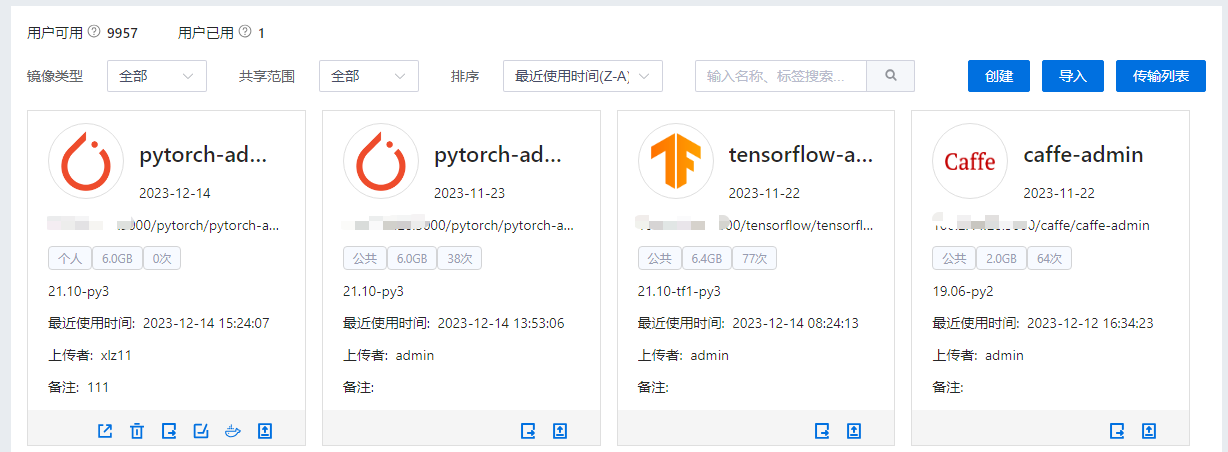Image resolution: width=1228 pixels, height=452 pixels.
Task: Open the 传输列表 transfer list
Action: pyautogui.click(x=1160, y=76)
